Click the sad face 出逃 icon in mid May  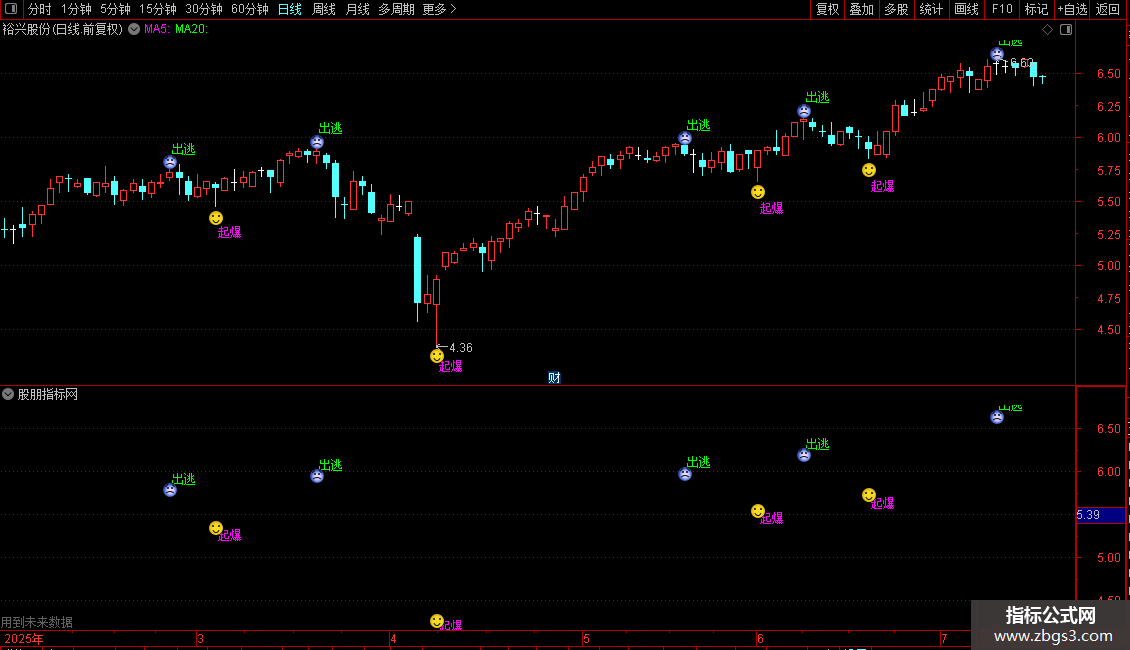685,138
